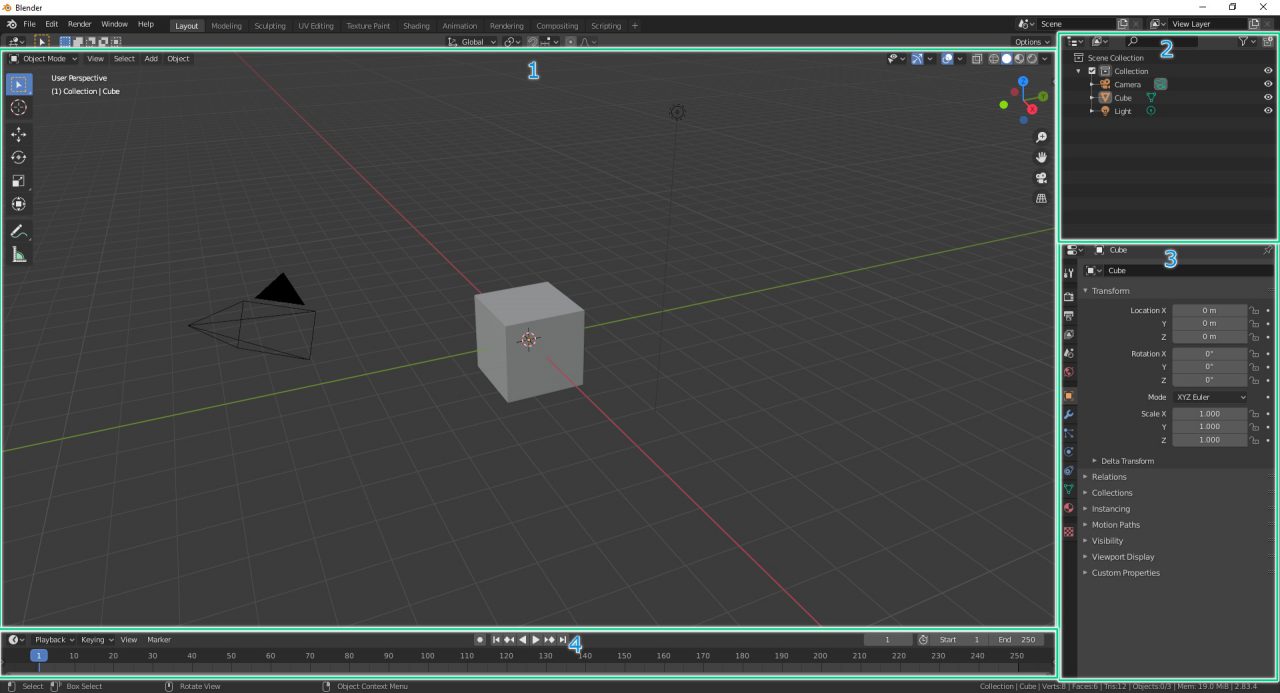Open the Rotation Mode dropdown showing XYZ Euler
The image size is (1280, 693).
(x=1210, y=397)
